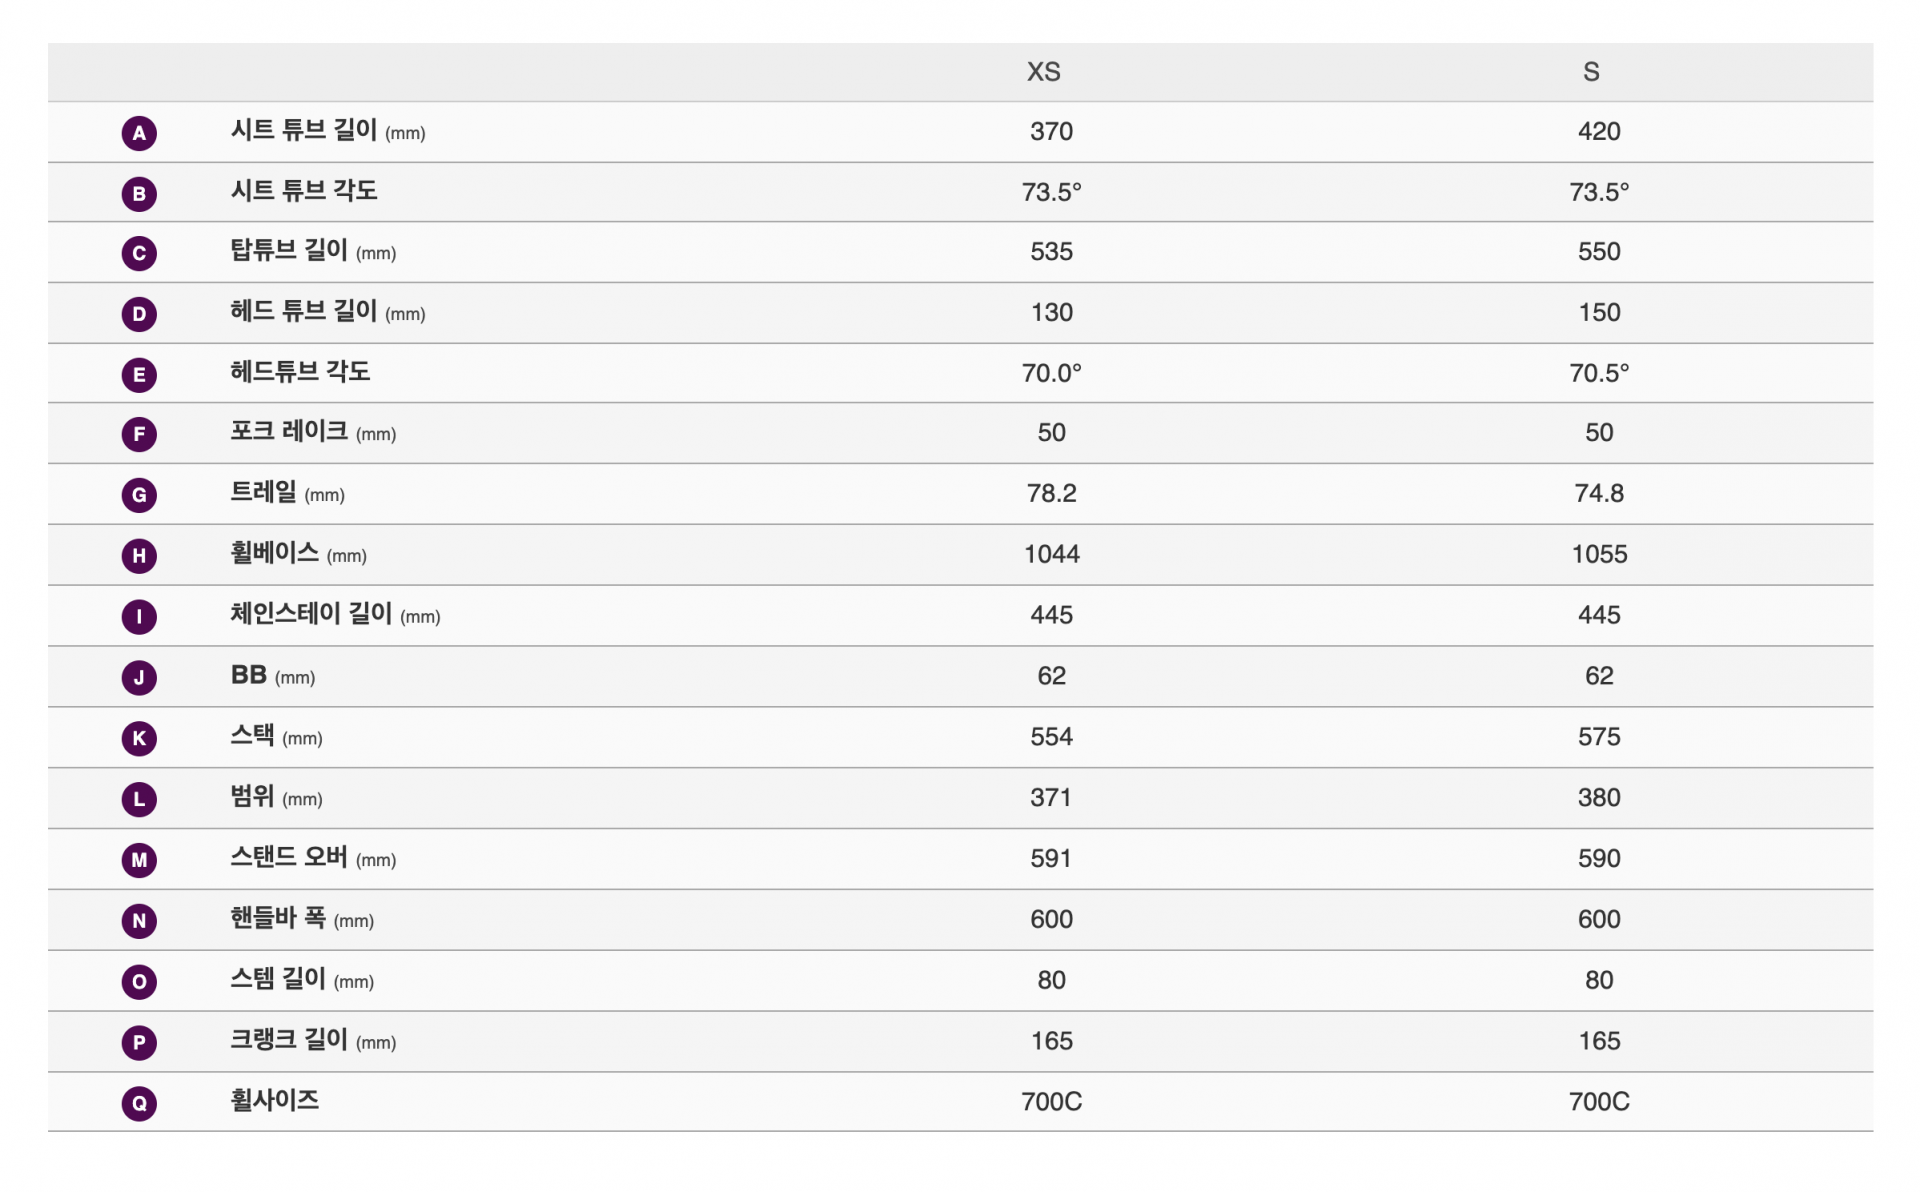Select the C marker for top tube length

(139, 253)
